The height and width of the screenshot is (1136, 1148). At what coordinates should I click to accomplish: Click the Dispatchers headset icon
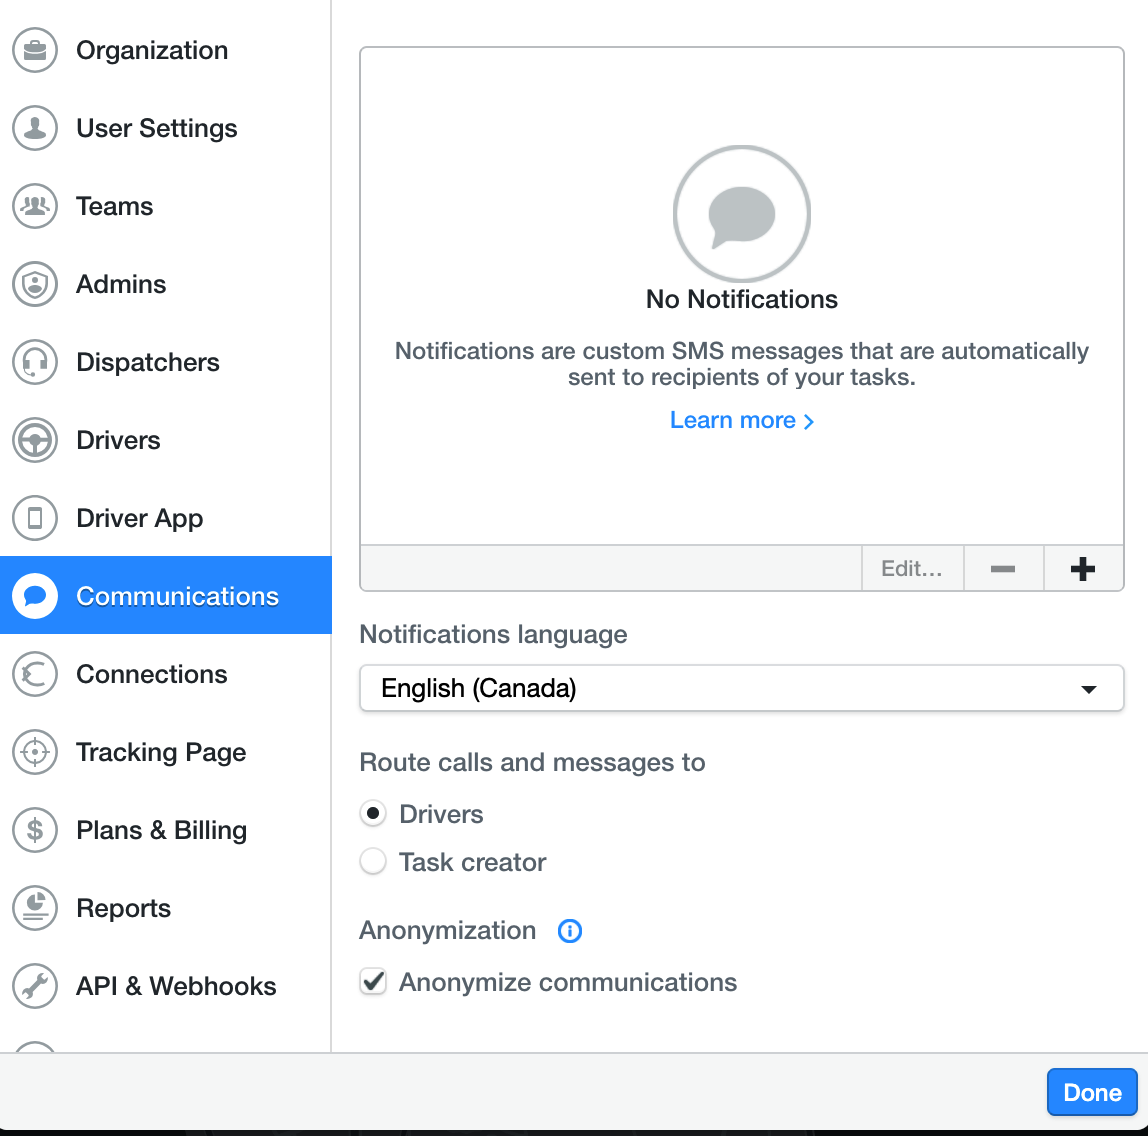click(34, 362)
